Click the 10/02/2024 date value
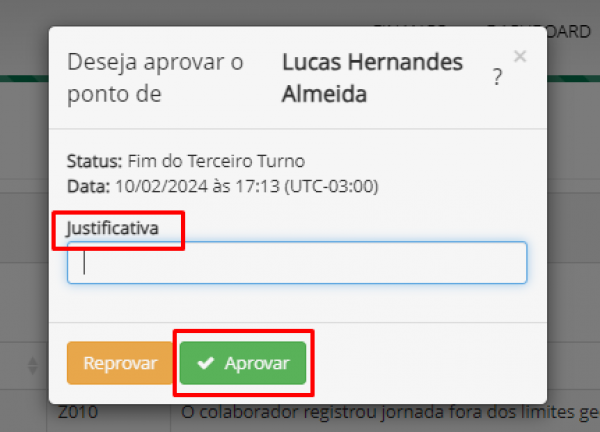Image resolution: width=600 pixels, height=432 pixels. (148, 186)
